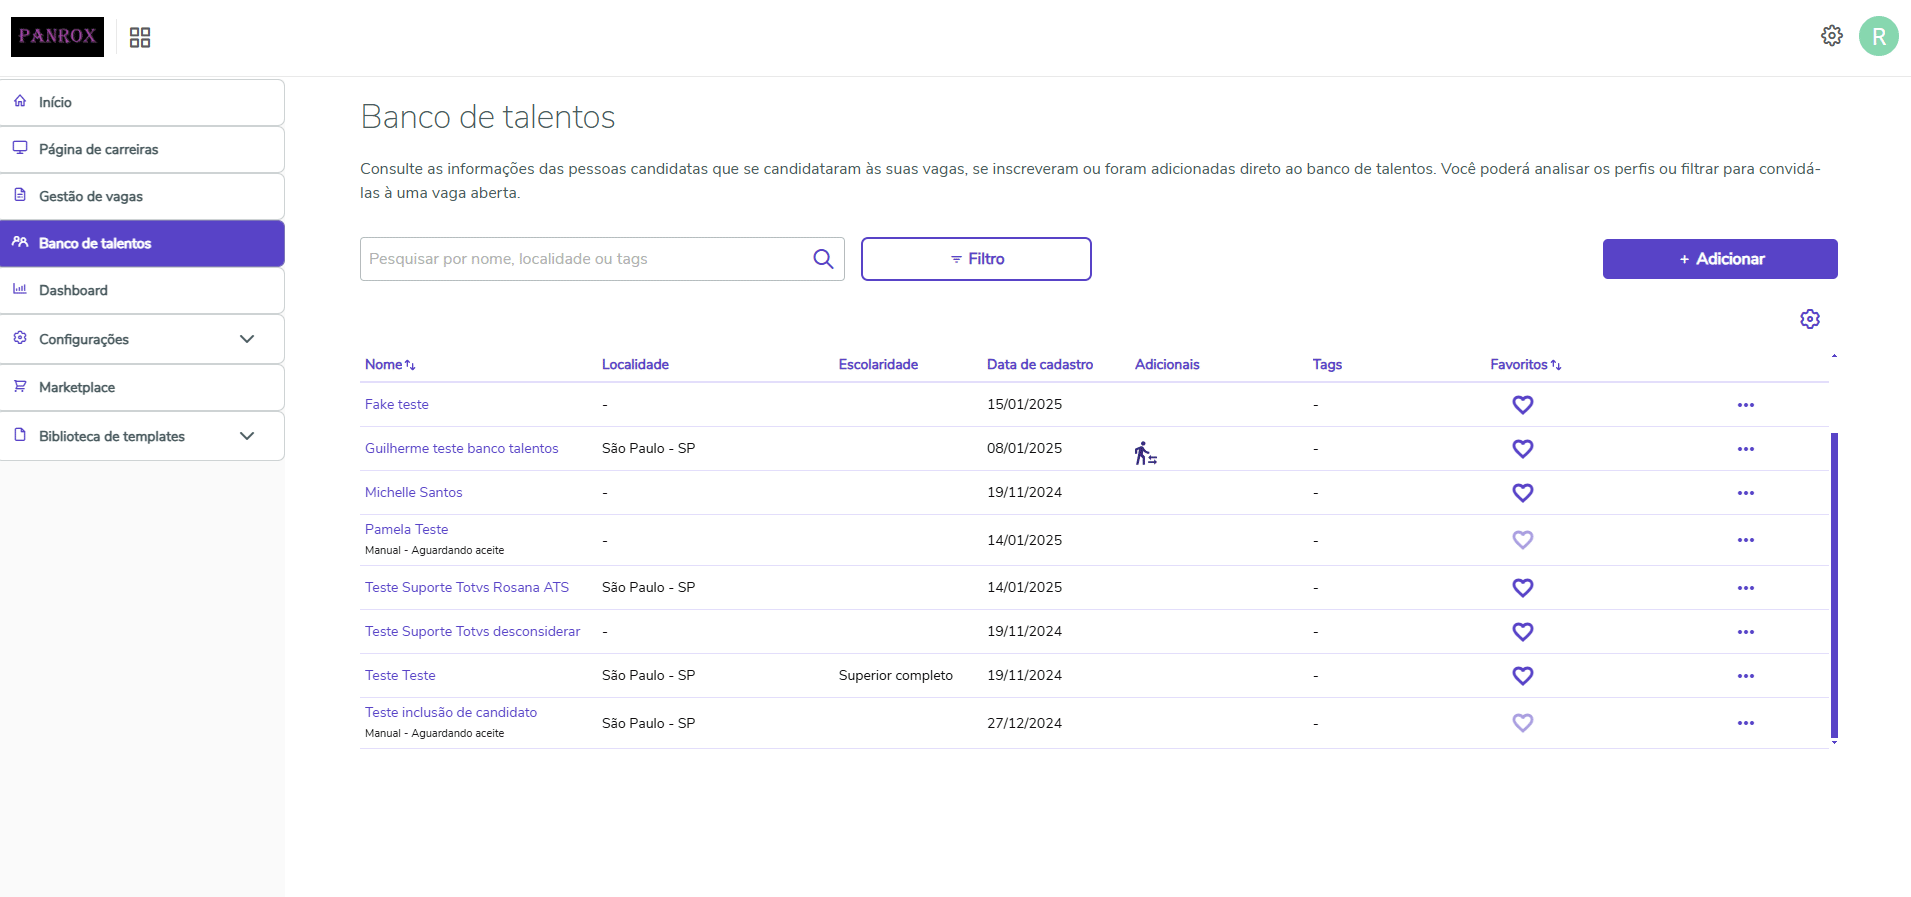Toggle favorite heart for Guilherme teste banco talentos
1911x897 pixels.
(1522, 449)
